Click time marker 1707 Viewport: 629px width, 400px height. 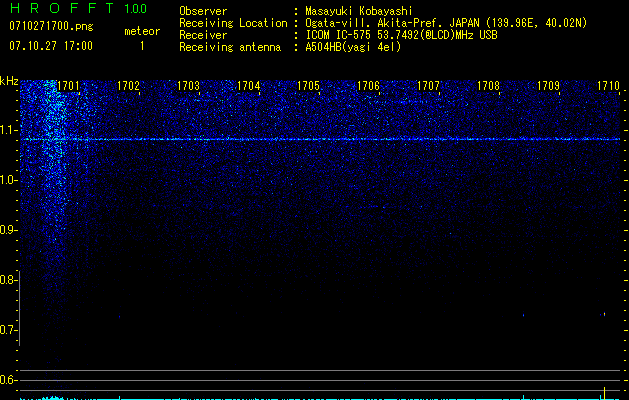pos(428,86)
